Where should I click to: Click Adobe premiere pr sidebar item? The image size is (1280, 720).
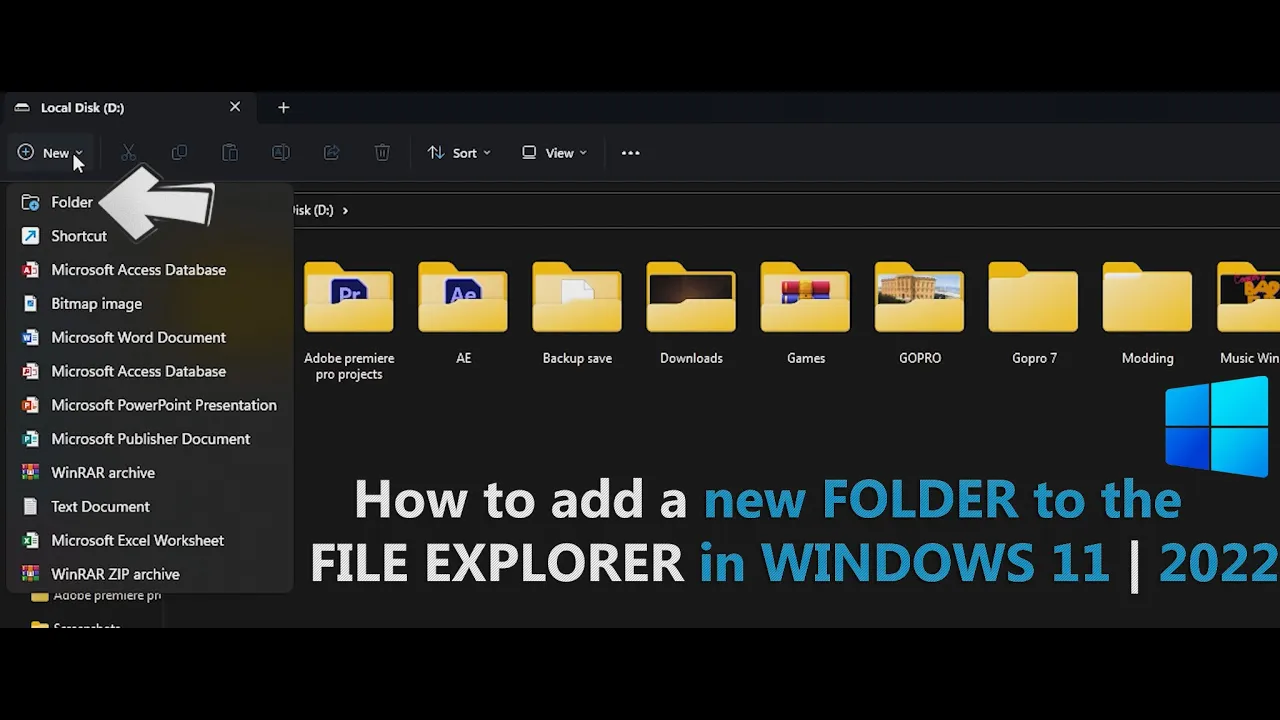95,596
